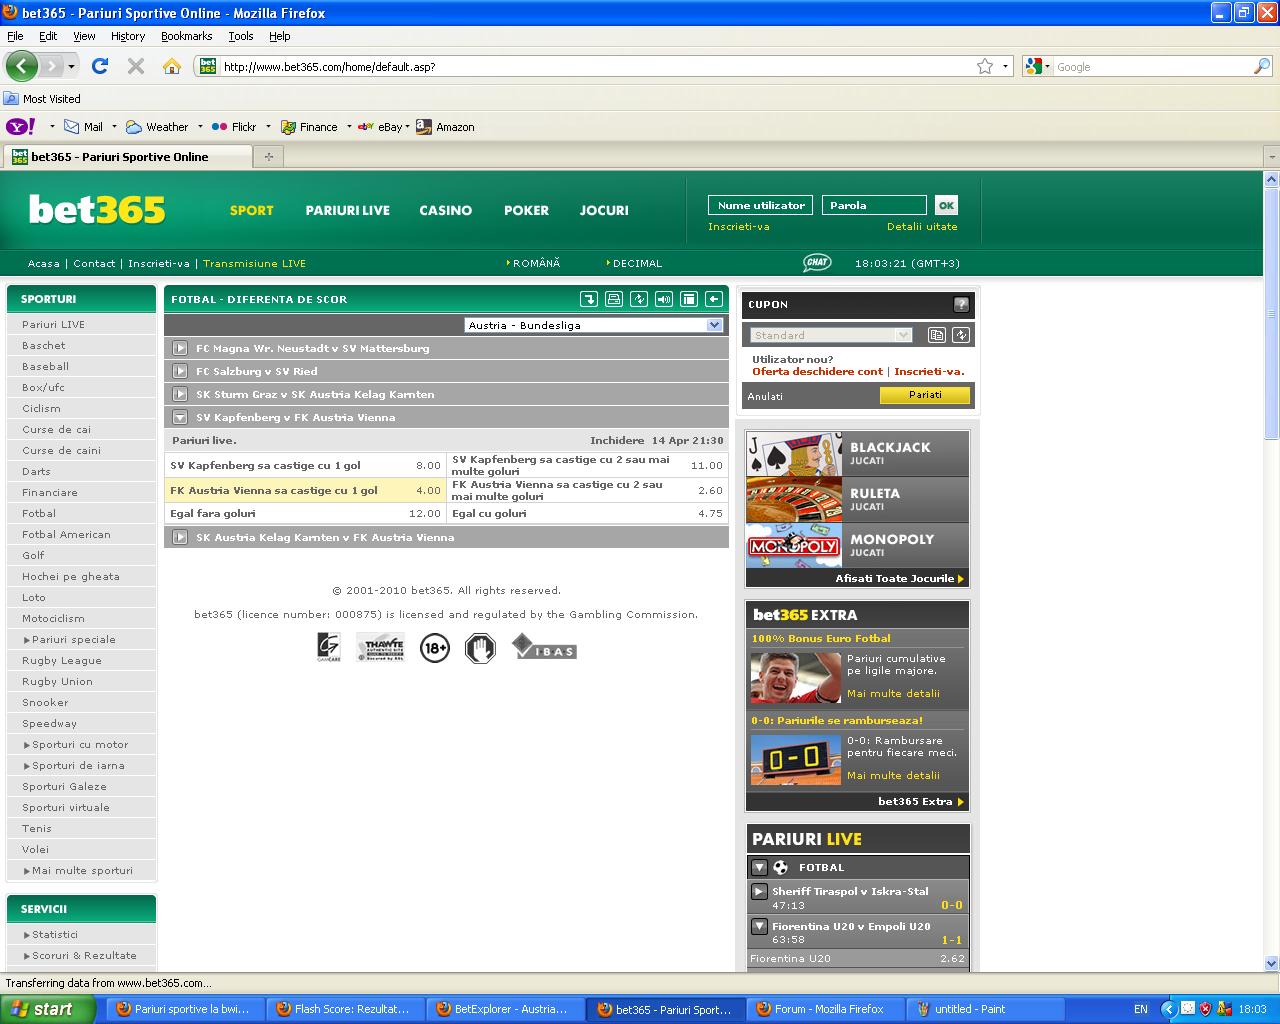1280x1024 pixels.
Task: Select Egal cu goluri 4.75 odds
Action: point(587,513)
